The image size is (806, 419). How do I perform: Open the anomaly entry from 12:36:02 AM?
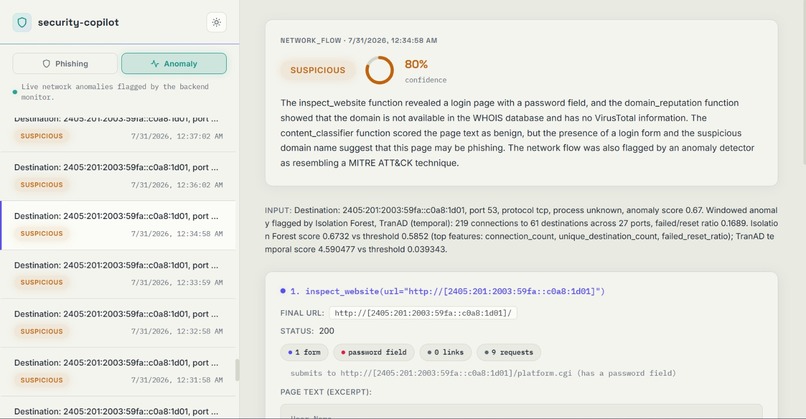(x=118, y=176)
